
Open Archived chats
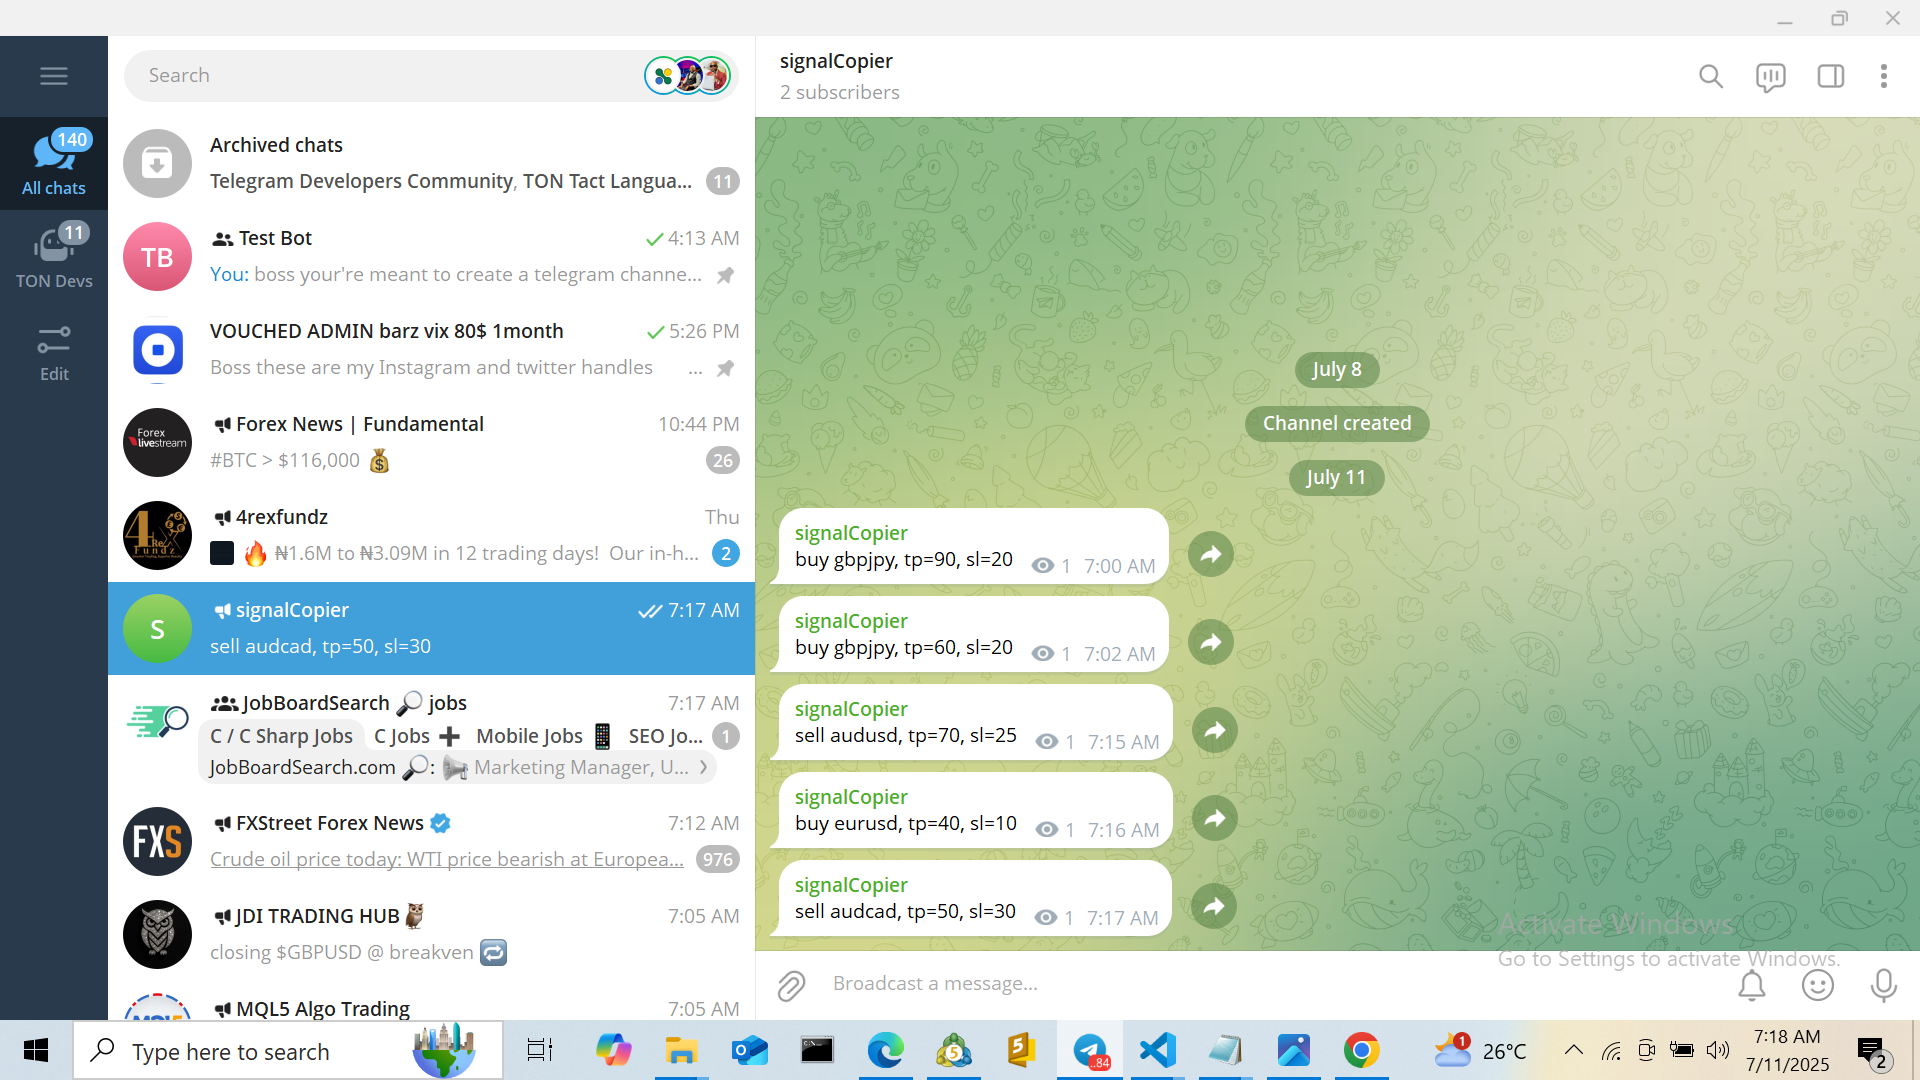[x=431, y=163]
